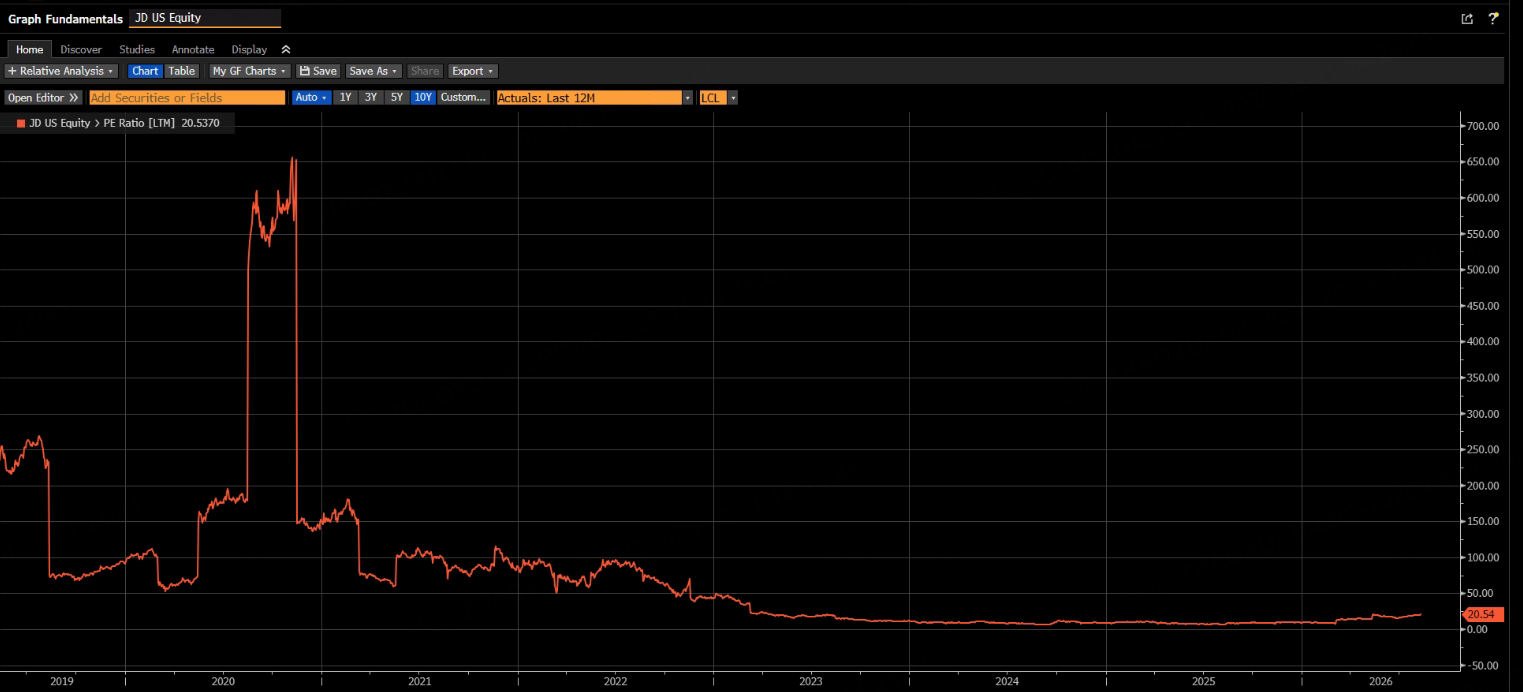Switch to the Home tab

click(30, 49)
